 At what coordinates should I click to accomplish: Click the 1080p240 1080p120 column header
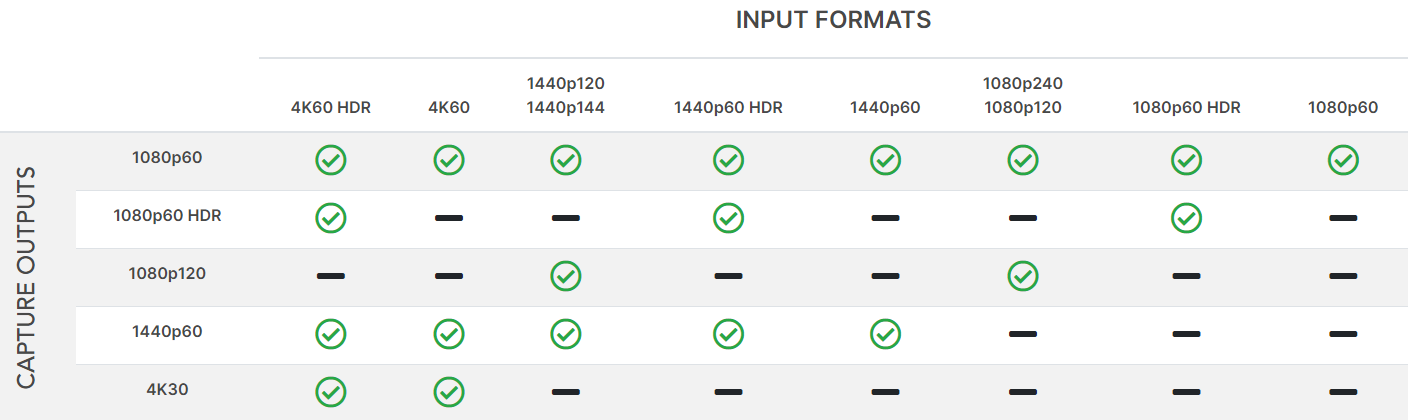point(1023,96)
